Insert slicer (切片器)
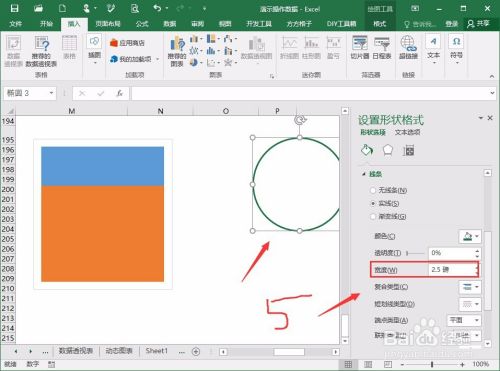This screenshot has height=371, width=500. click(x=360, y=47)
